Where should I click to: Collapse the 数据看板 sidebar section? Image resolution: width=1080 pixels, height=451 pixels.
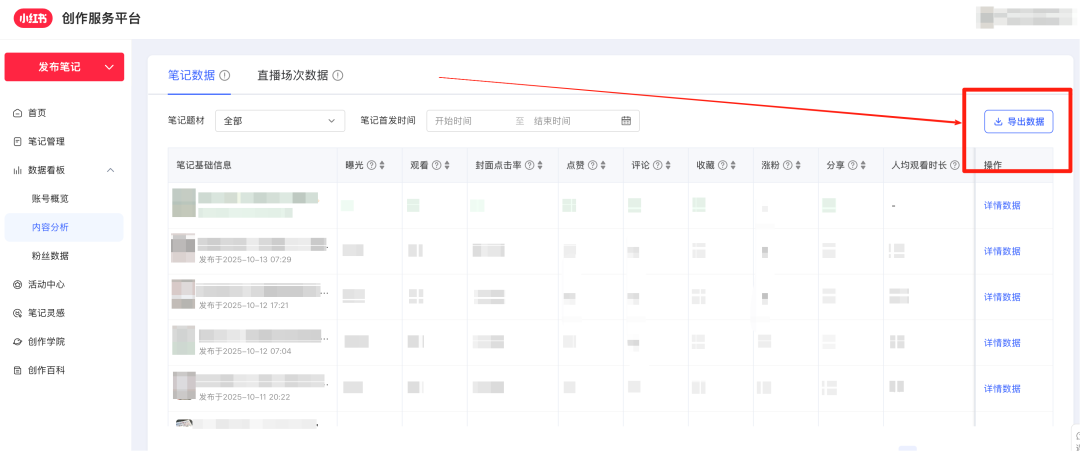pos(110,171)
